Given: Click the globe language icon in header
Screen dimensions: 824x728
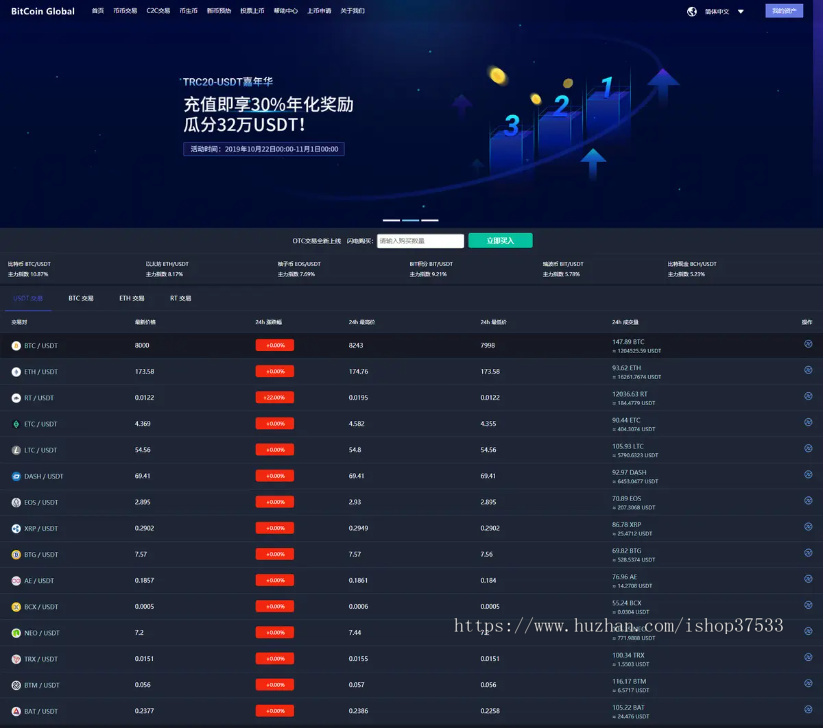Looking at the screenshot, I should 692,12.
